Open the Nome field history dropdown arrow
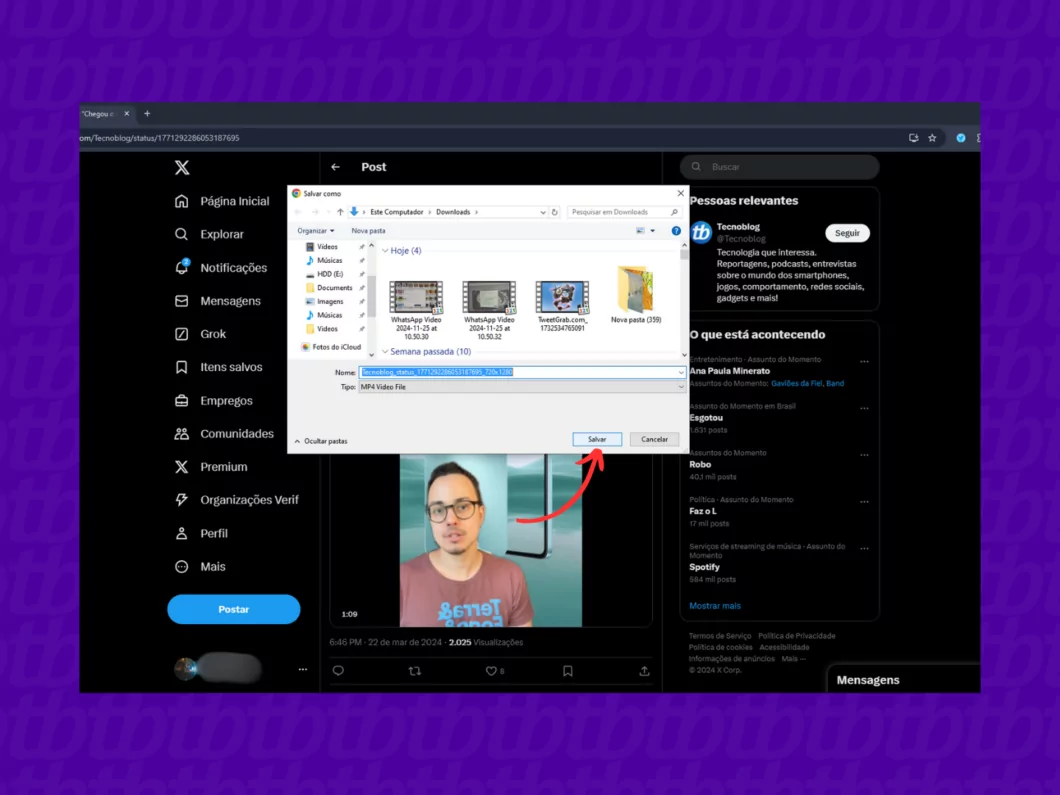The image size is (1060, 795). 681,372
